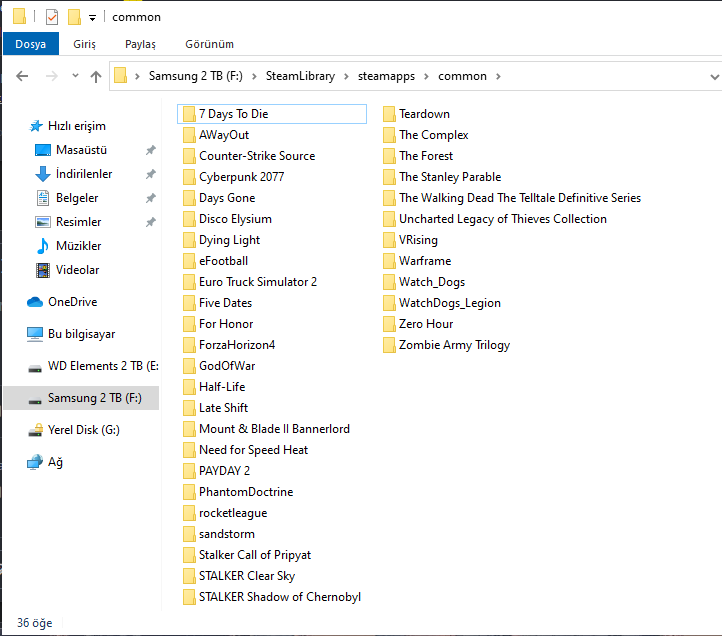Screen dimensions: 722x636
Task: Open Müzikler in the sidebar
Action: pos(78,246)
